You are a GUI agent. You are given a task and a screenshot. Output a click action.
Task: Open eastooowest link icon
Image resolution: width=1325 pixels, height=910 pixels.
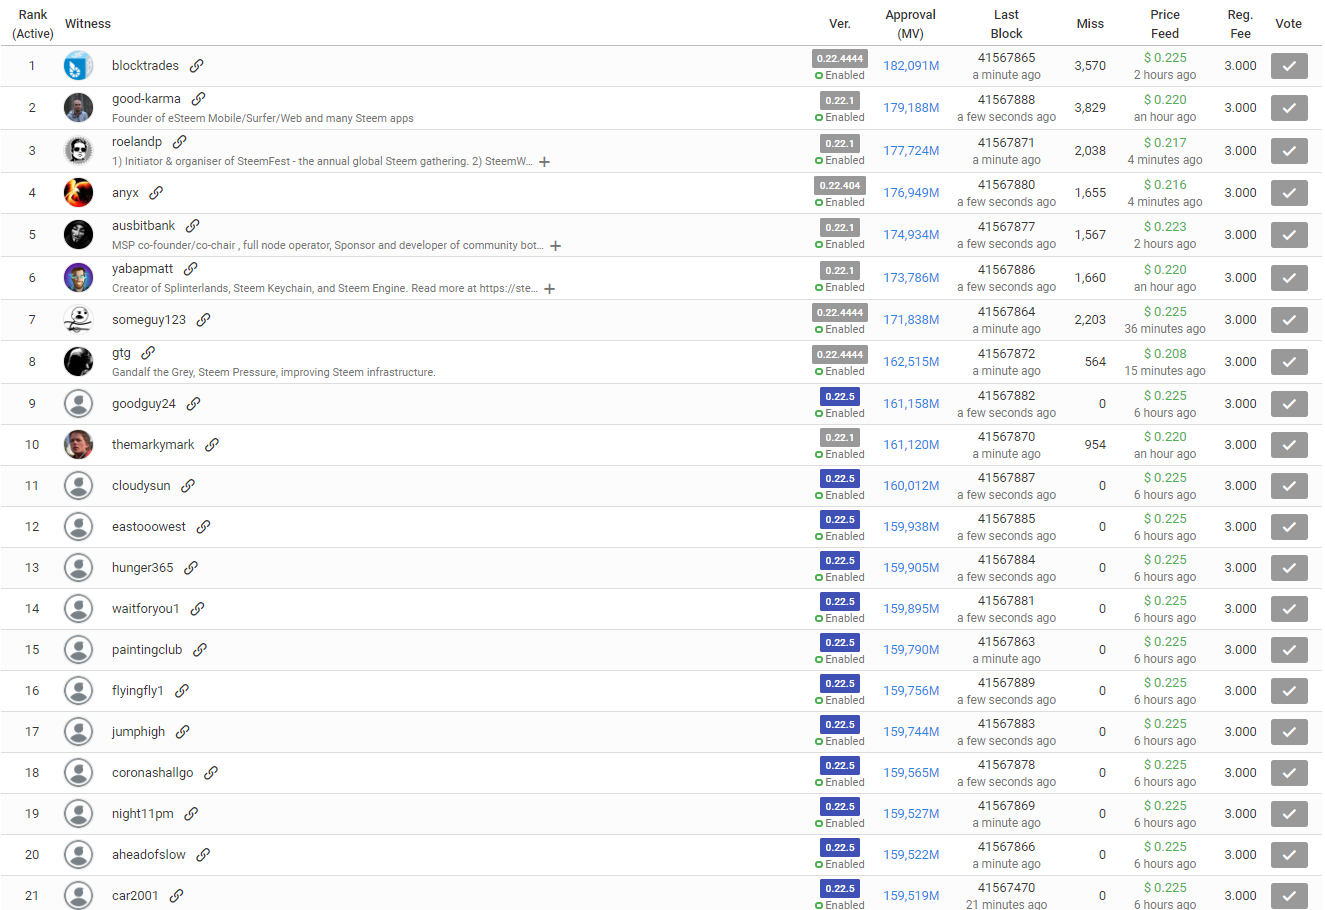click(x=203, y=527)
